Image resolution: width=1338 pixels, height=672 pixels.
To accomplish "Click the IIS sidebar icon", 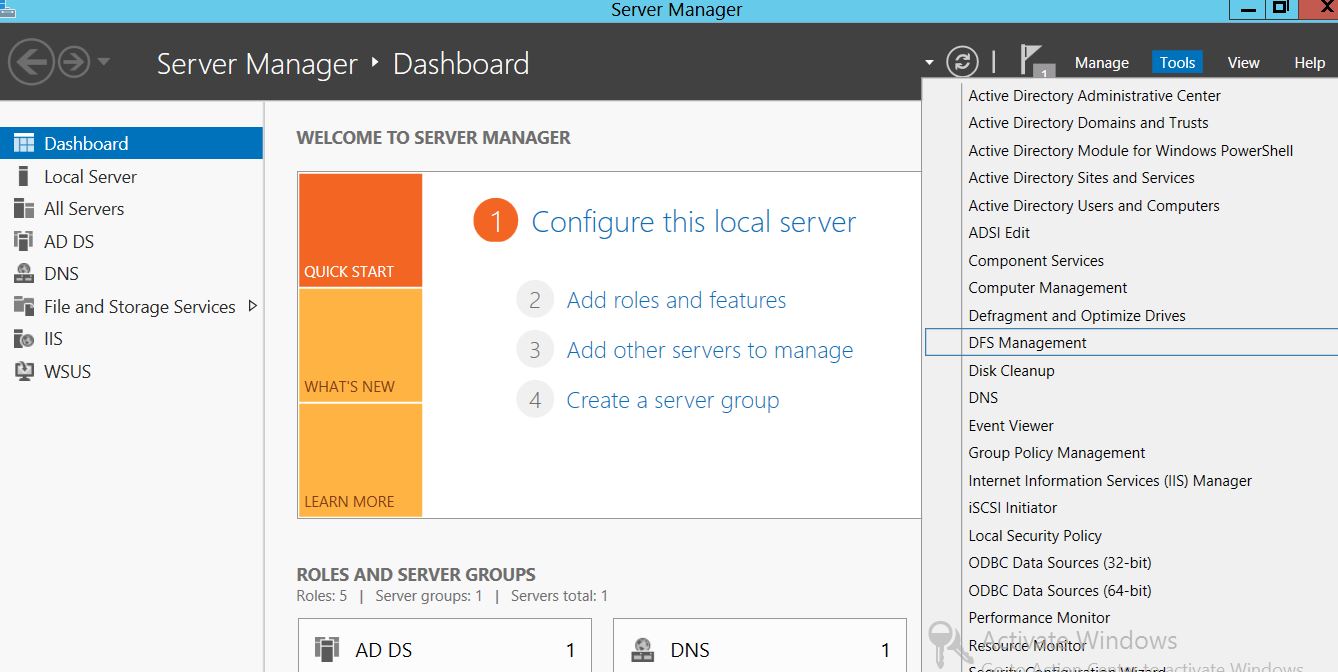I will (24, 339).
